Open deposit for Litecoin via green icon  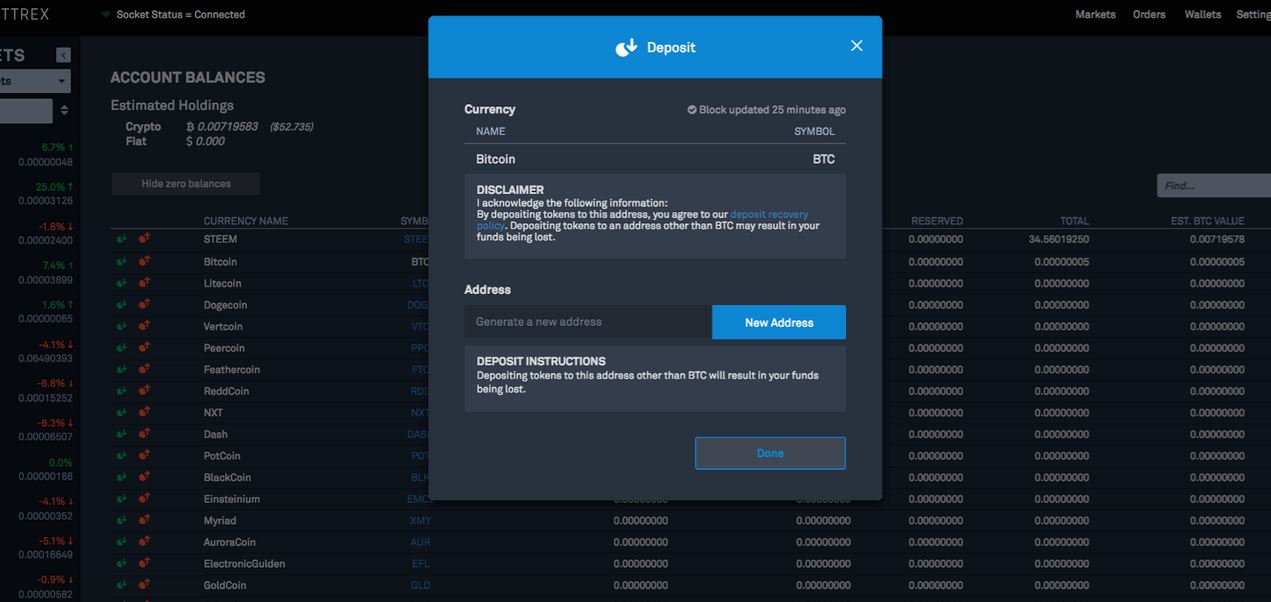pyautogui.click(x=121, y=283)
